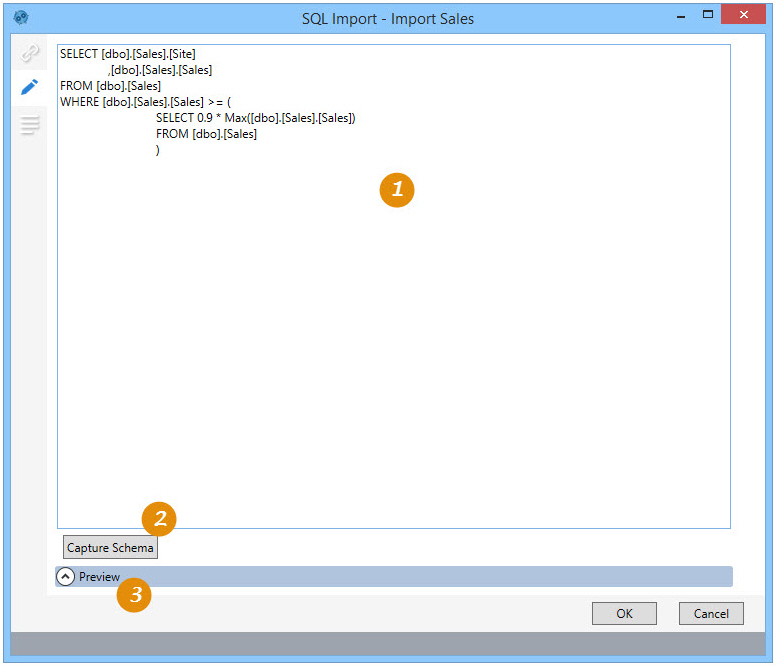Open the connection link tab icon
This screenshot has width=776, height=666.
click(29, 52)
